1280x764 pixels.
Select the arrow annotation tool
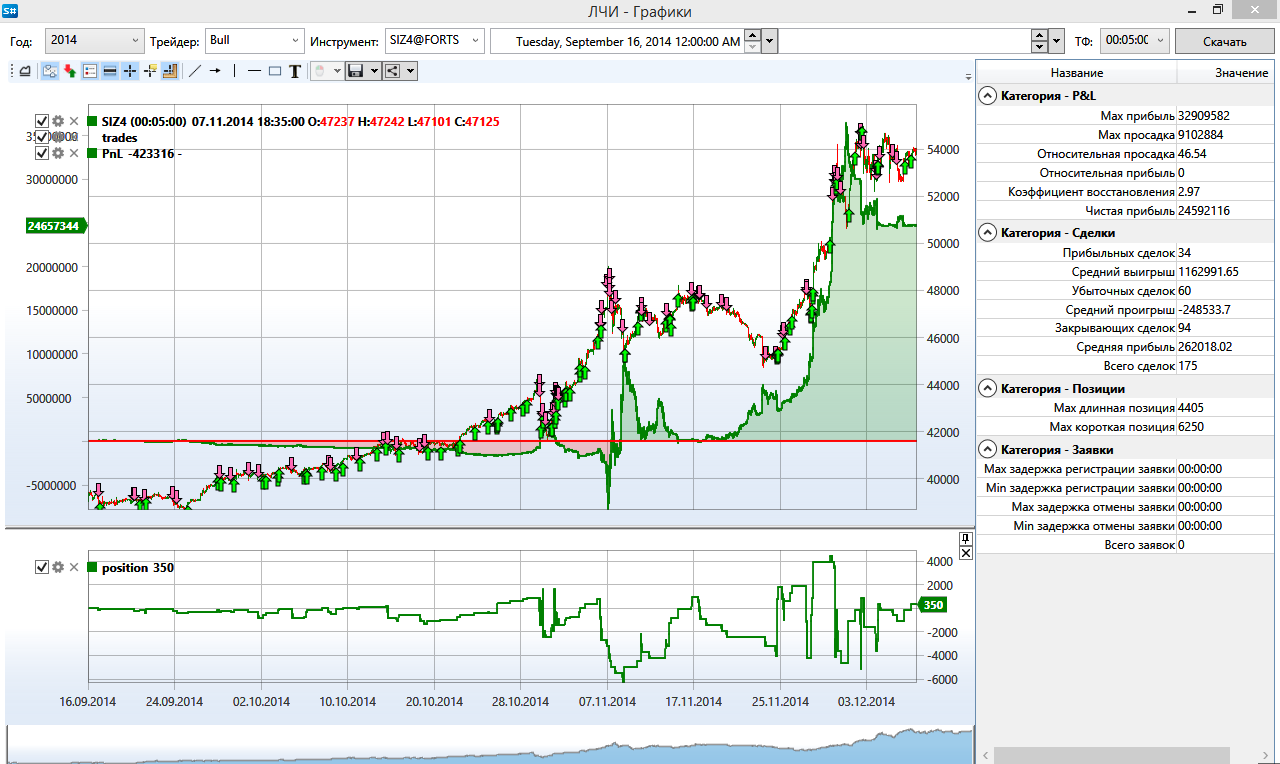(x=215, y=71)
